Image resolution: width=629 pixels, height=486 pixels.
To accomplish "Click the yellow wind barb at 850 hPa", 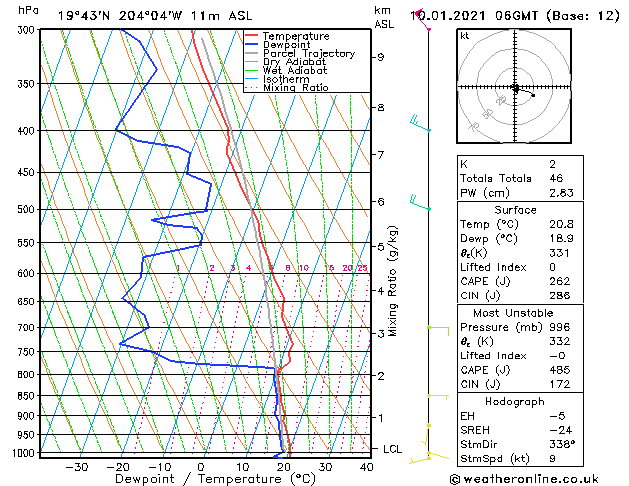I will [x=438, y=397].
